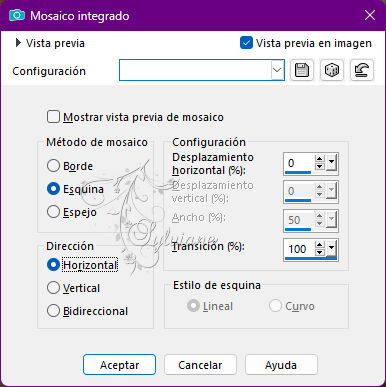Click the randomize parameters dice icon
Image resolution: width=386 pixels, height=387 pixels.
[332, 70]
